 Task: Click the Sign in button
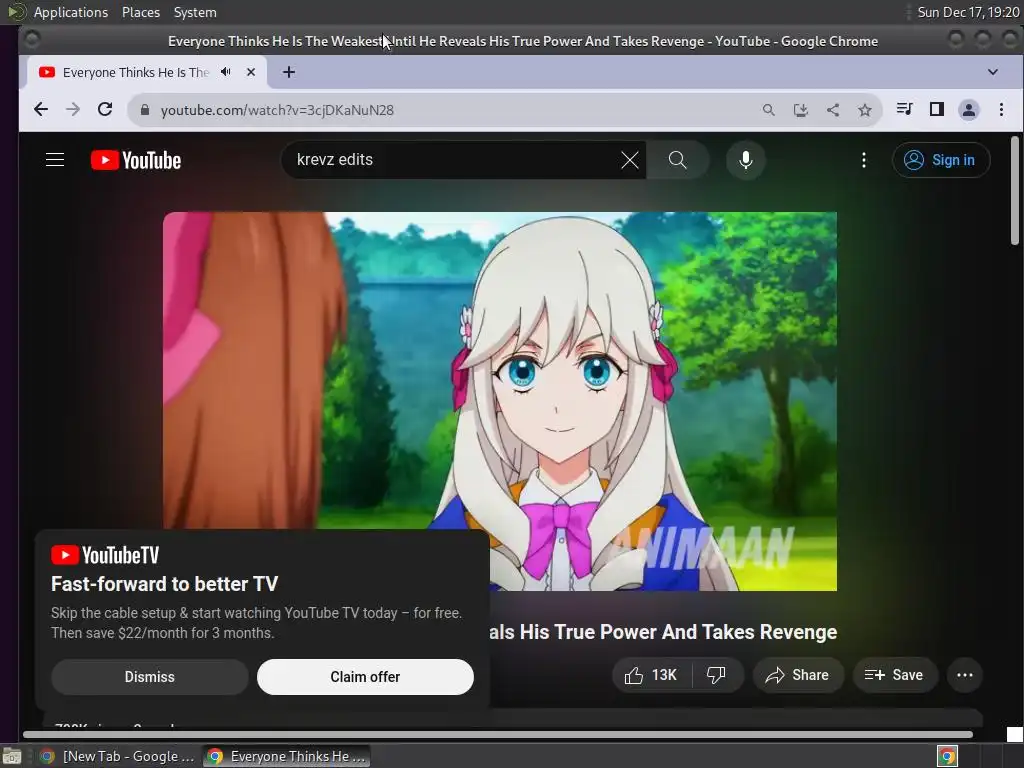click(941, 160)
